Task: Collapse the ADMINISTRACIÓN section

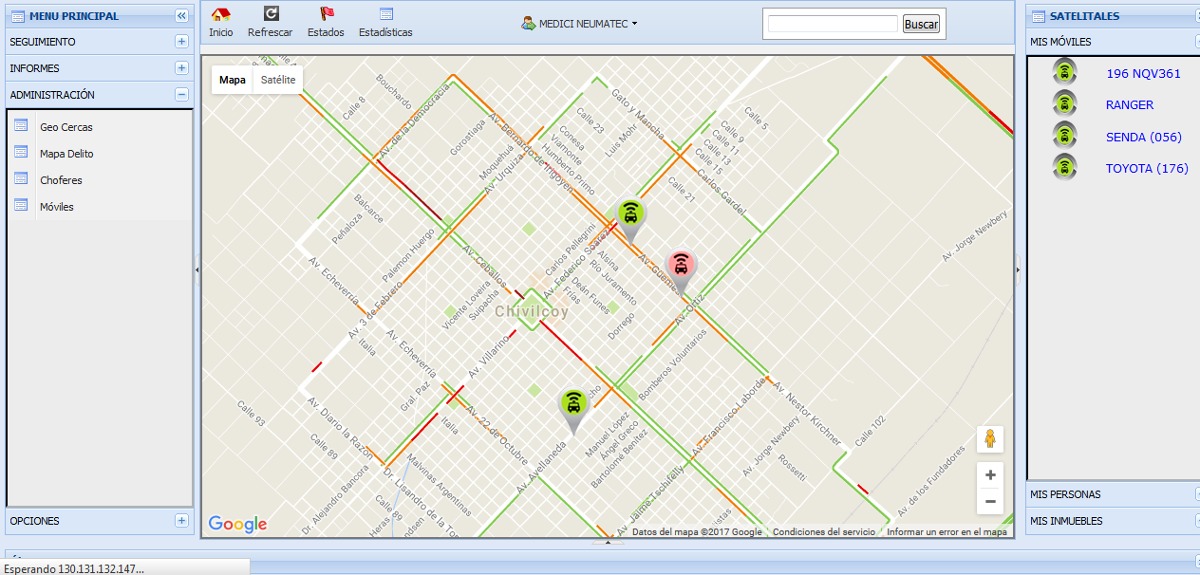Action: point(181,95)
